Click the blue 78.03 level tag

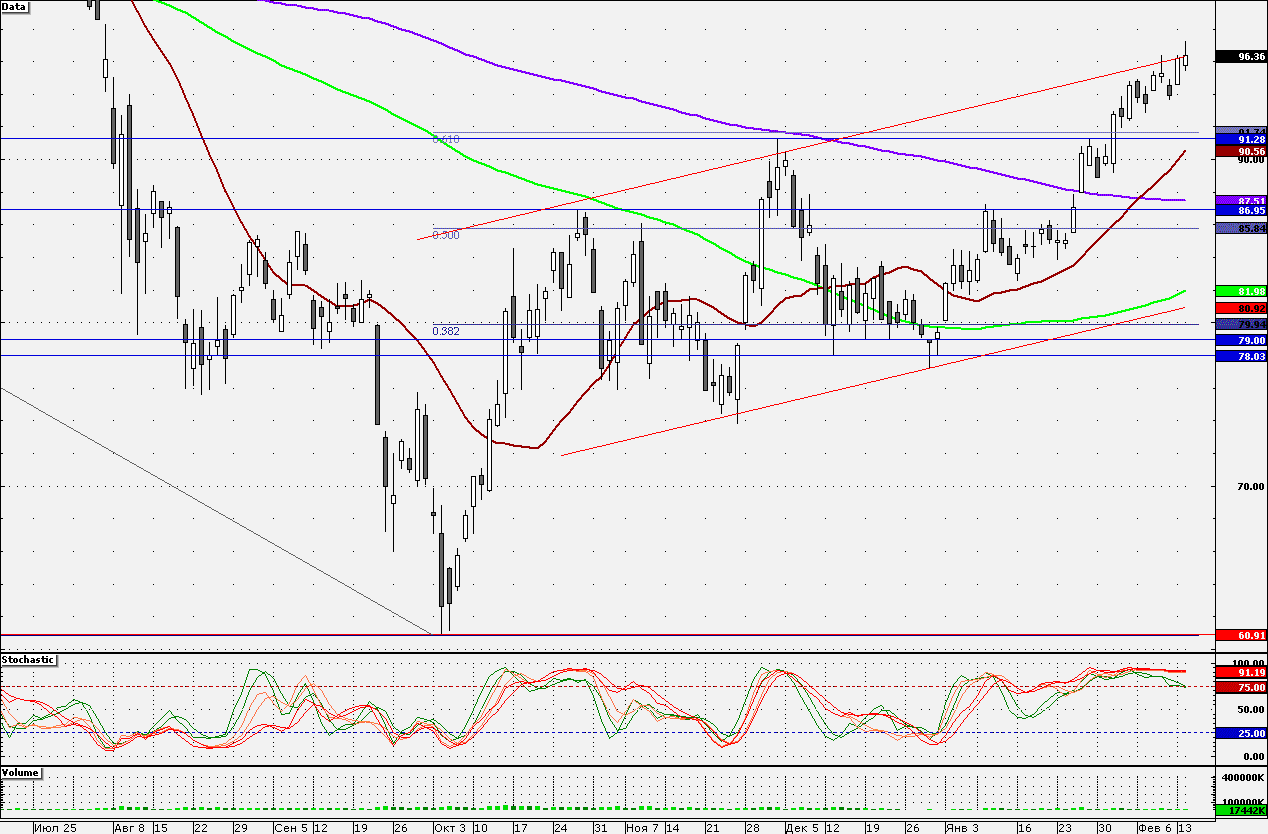[1240, 356]
